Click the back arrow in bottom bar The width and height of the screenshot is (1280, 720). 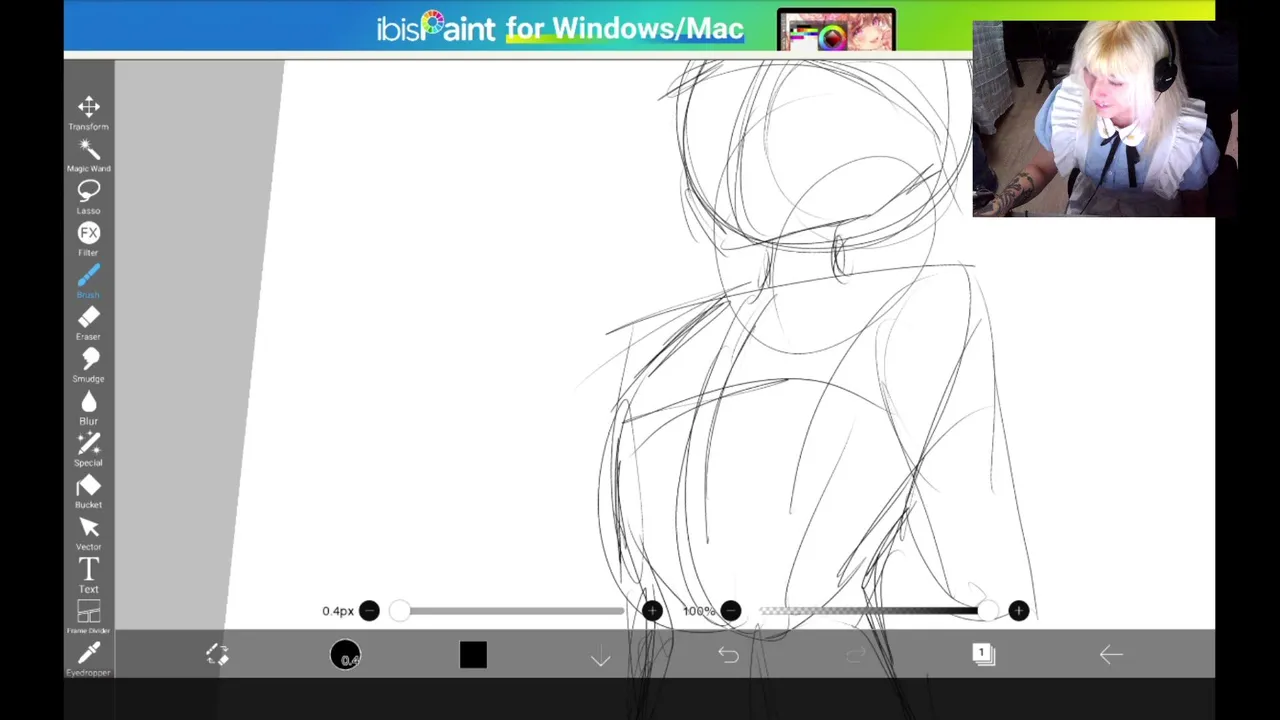pos(1111,655)
